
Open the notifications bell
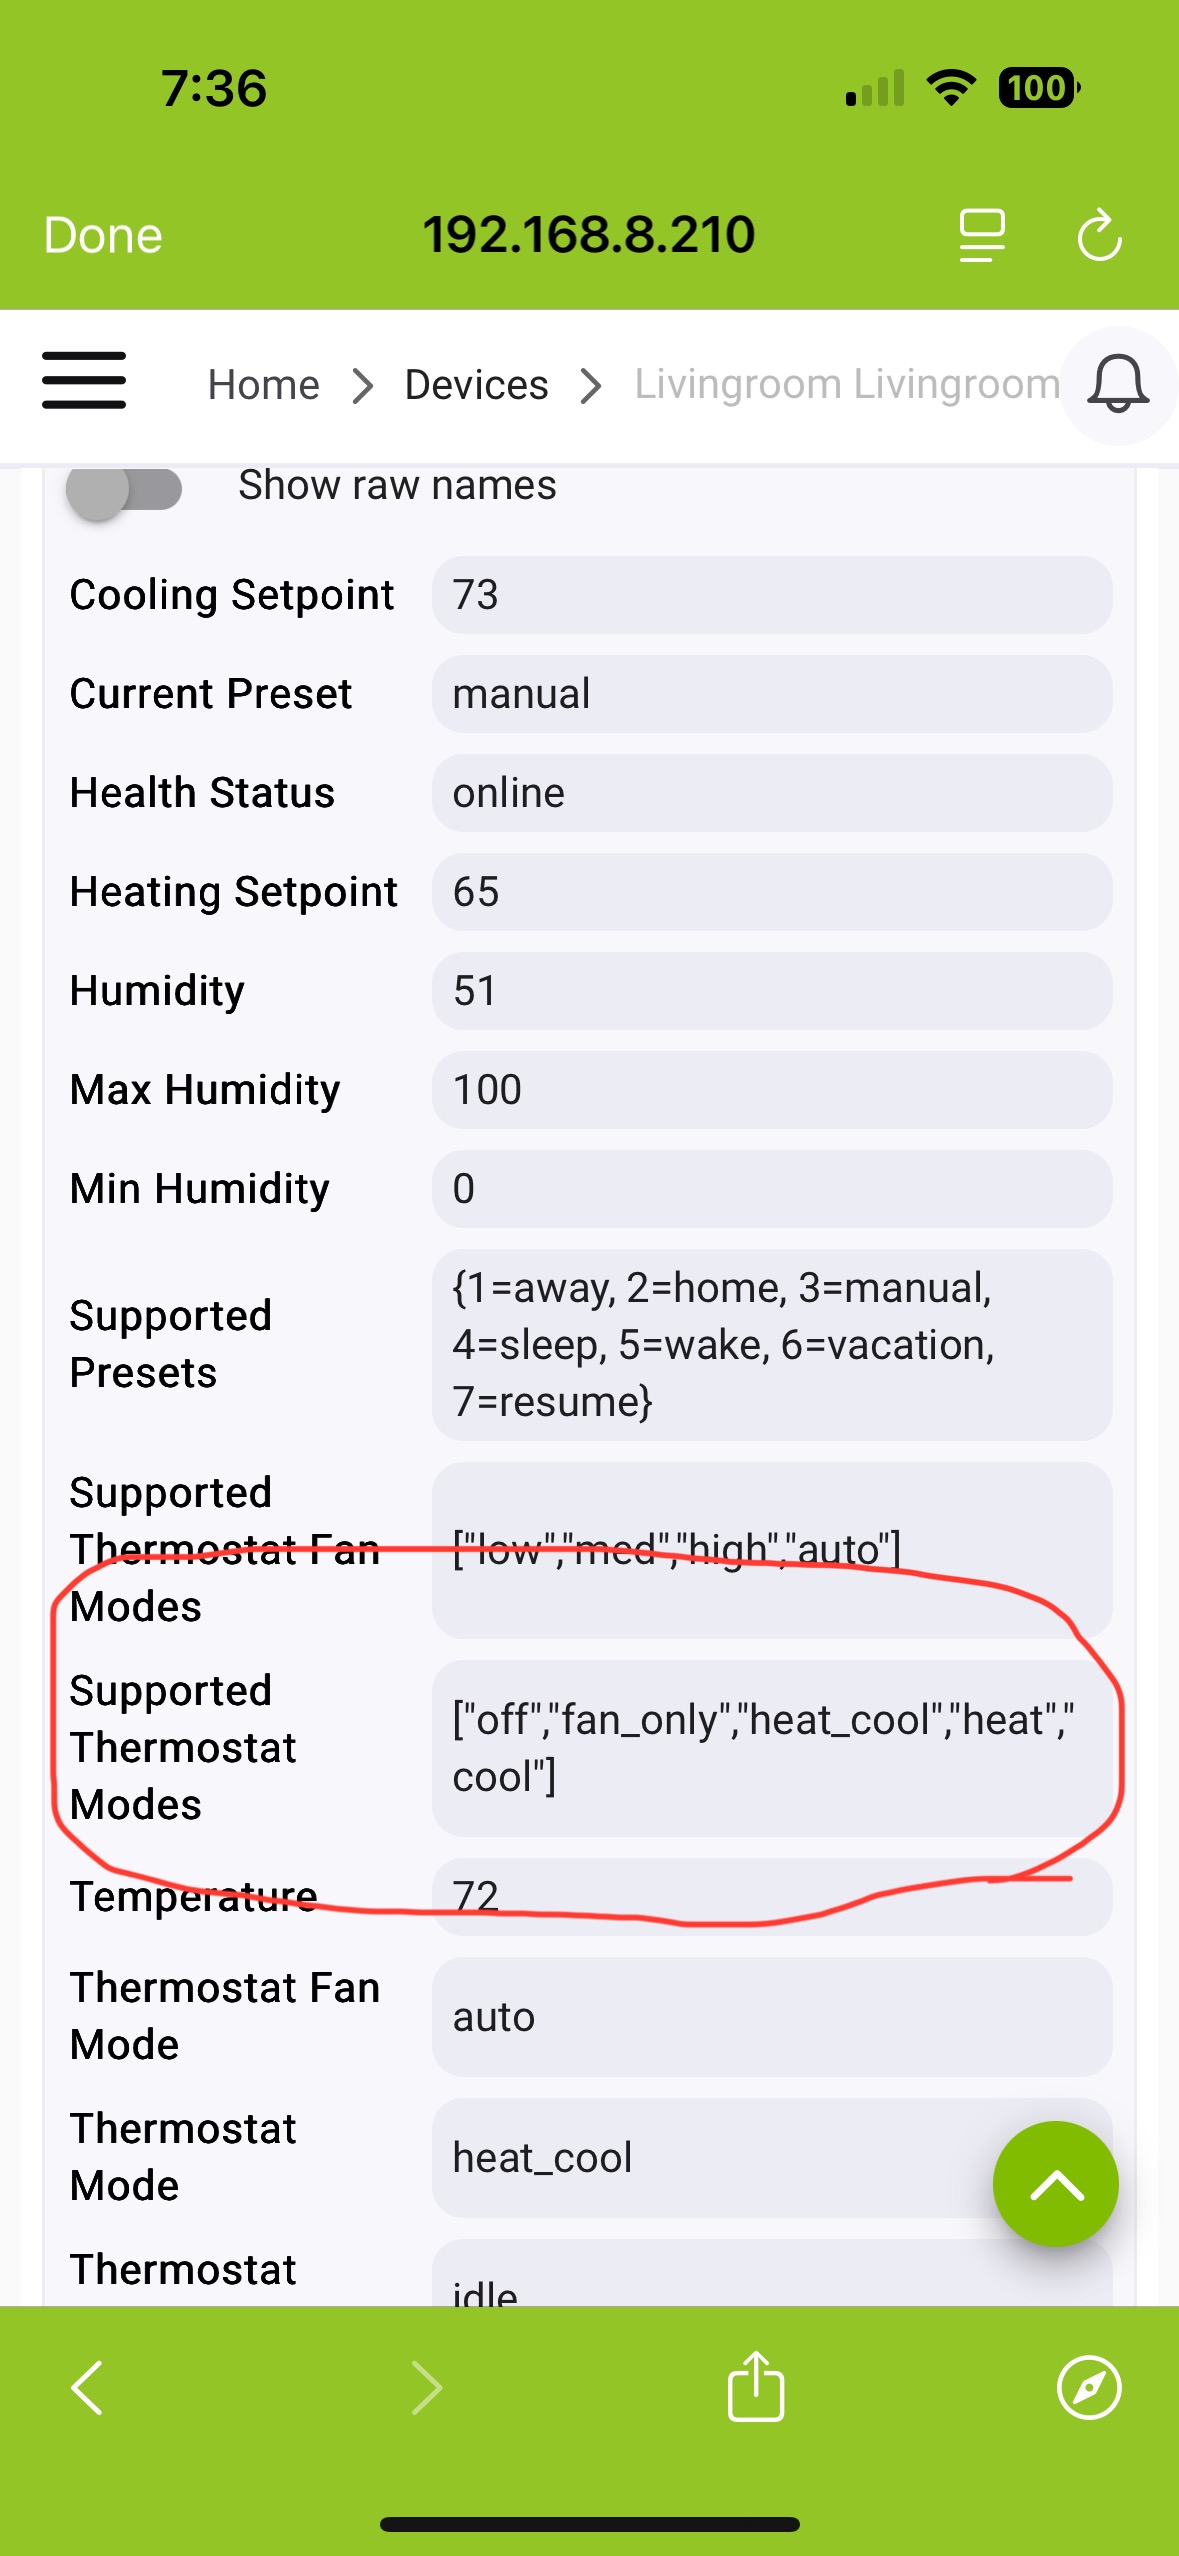pyautogui.click(x=1117, y=385)
